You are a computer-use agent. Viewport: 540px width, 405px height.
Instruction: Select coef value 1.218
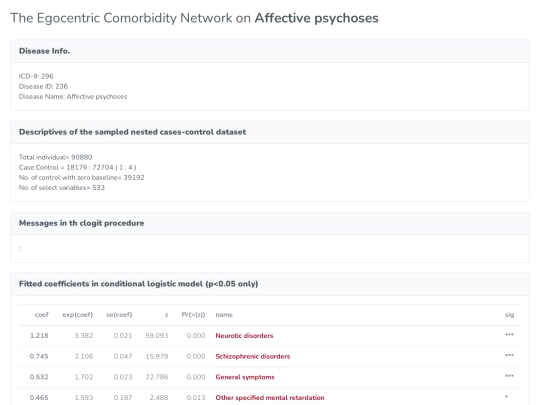[39, 335]
